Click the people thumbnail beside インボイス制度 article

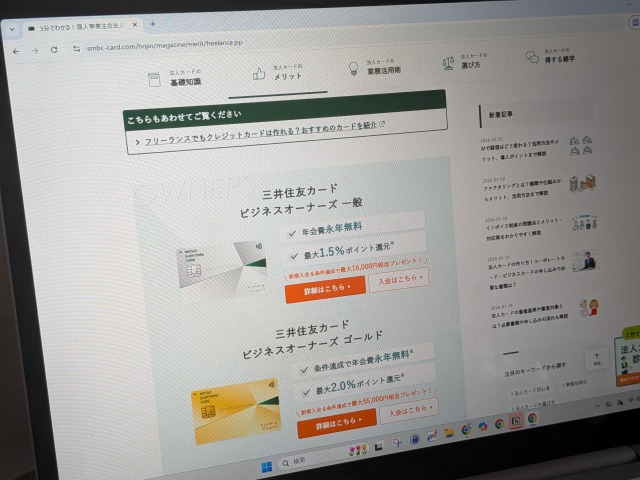coord(584,222)
